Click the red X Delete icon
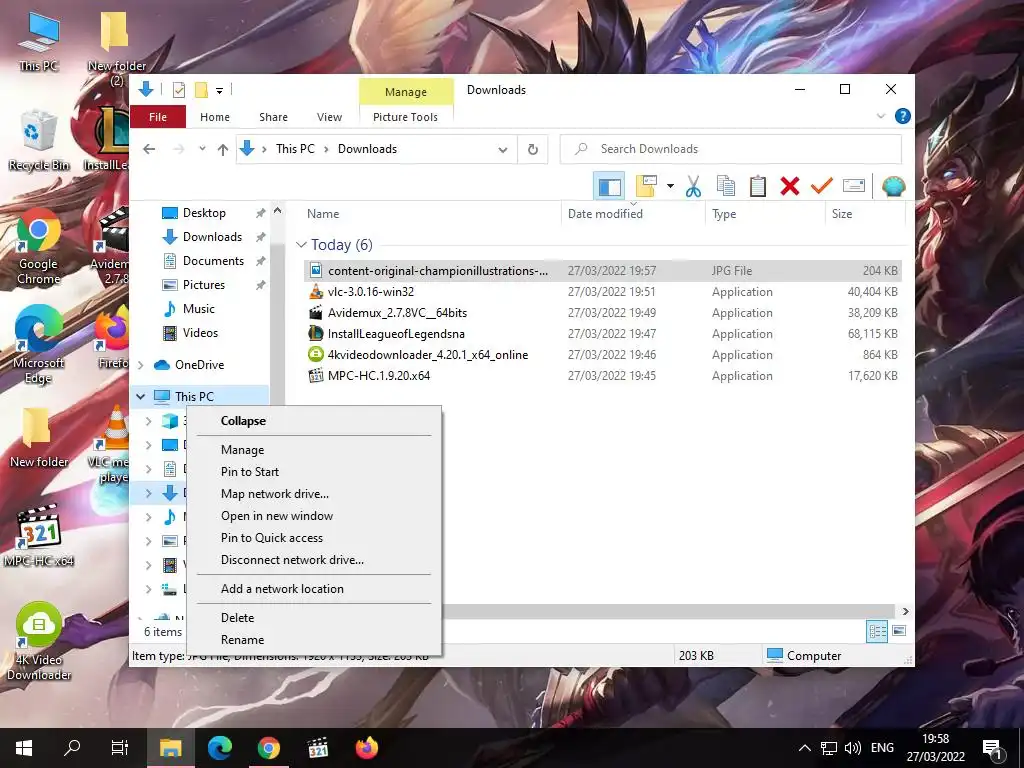Screen dimensions: 1024x768 (790, 187)
